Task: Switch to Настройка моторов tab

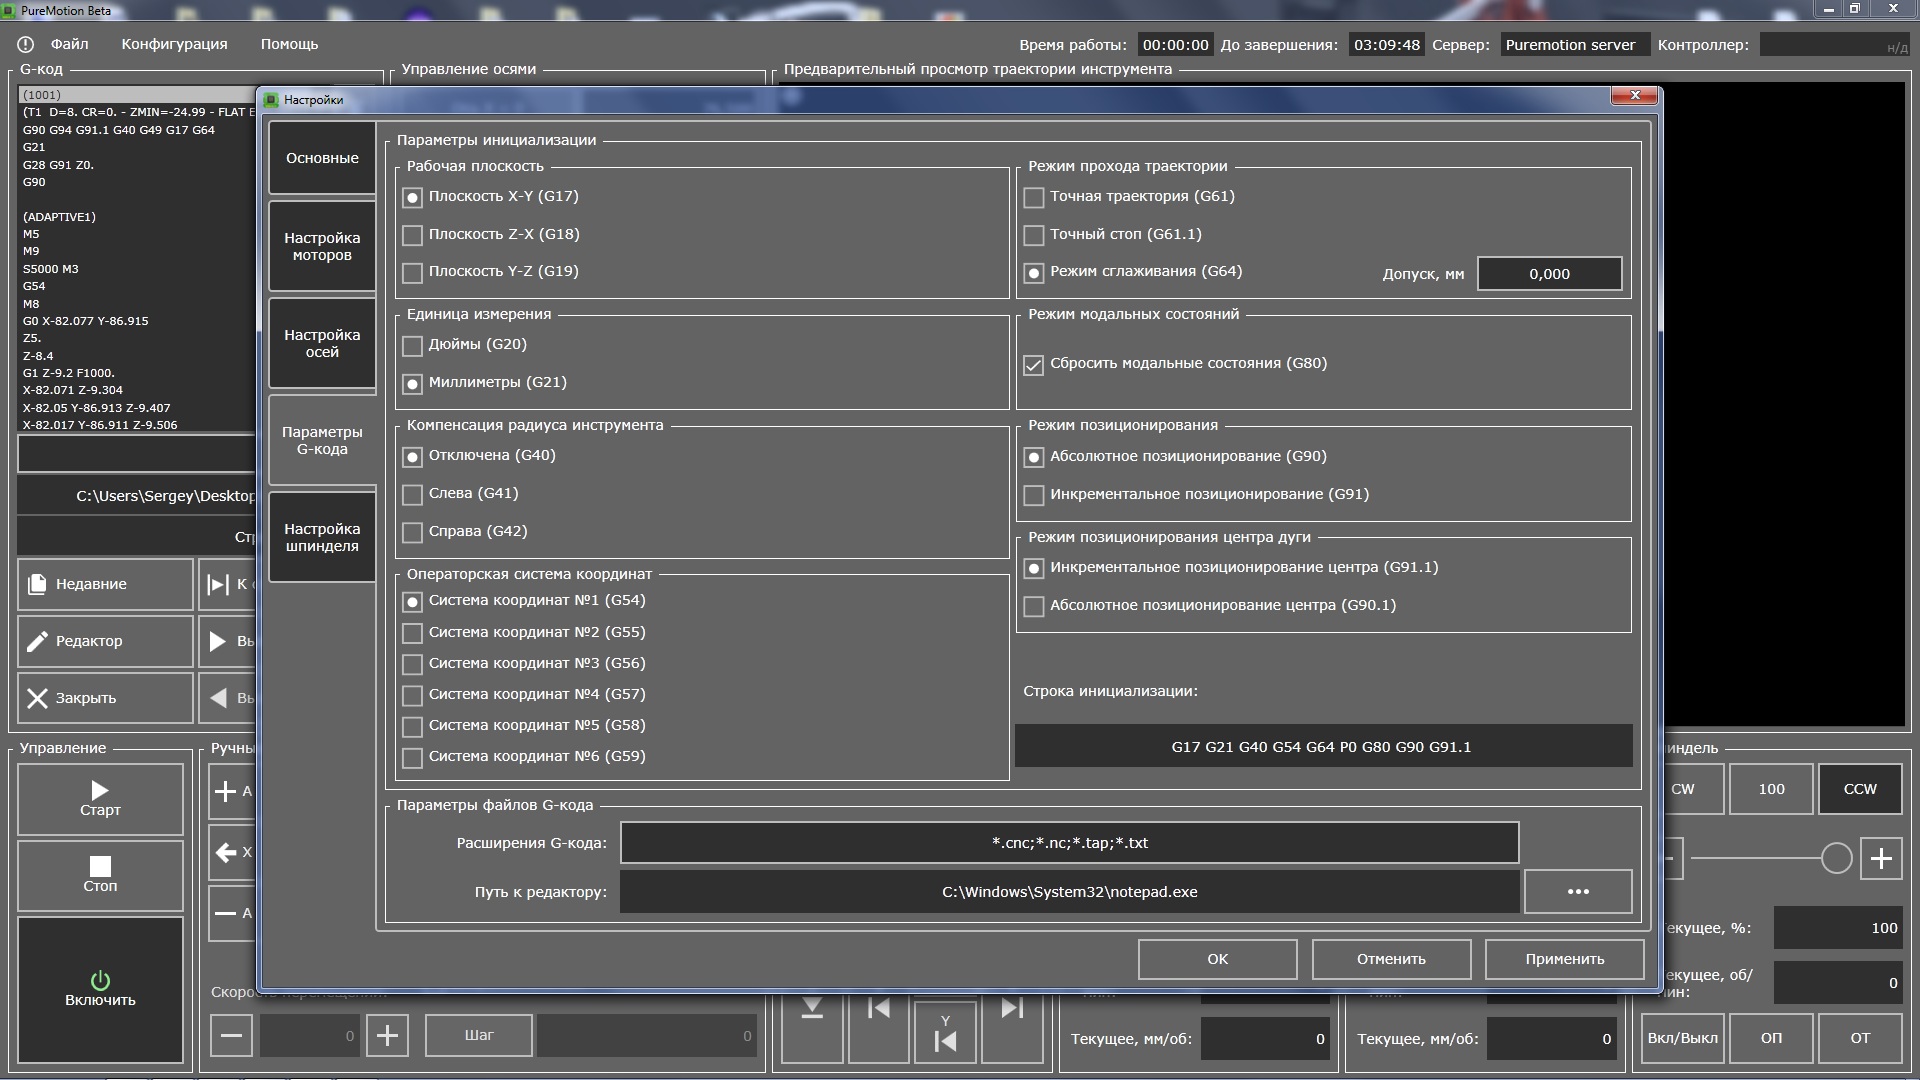Action: 322,246
